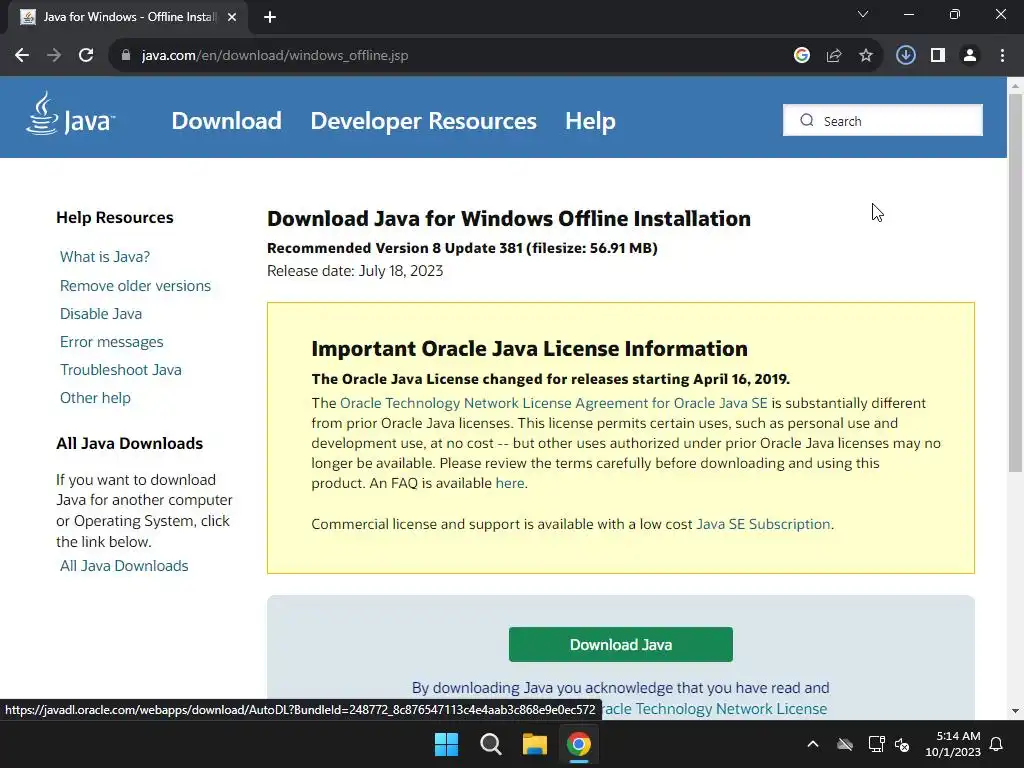View site information lock icon
This screenshot has height=768, width=1024.
(x=126, y=56)
